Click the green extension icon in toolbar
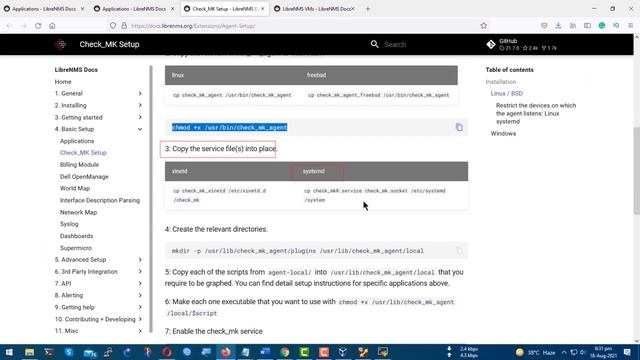 (602, 25)
